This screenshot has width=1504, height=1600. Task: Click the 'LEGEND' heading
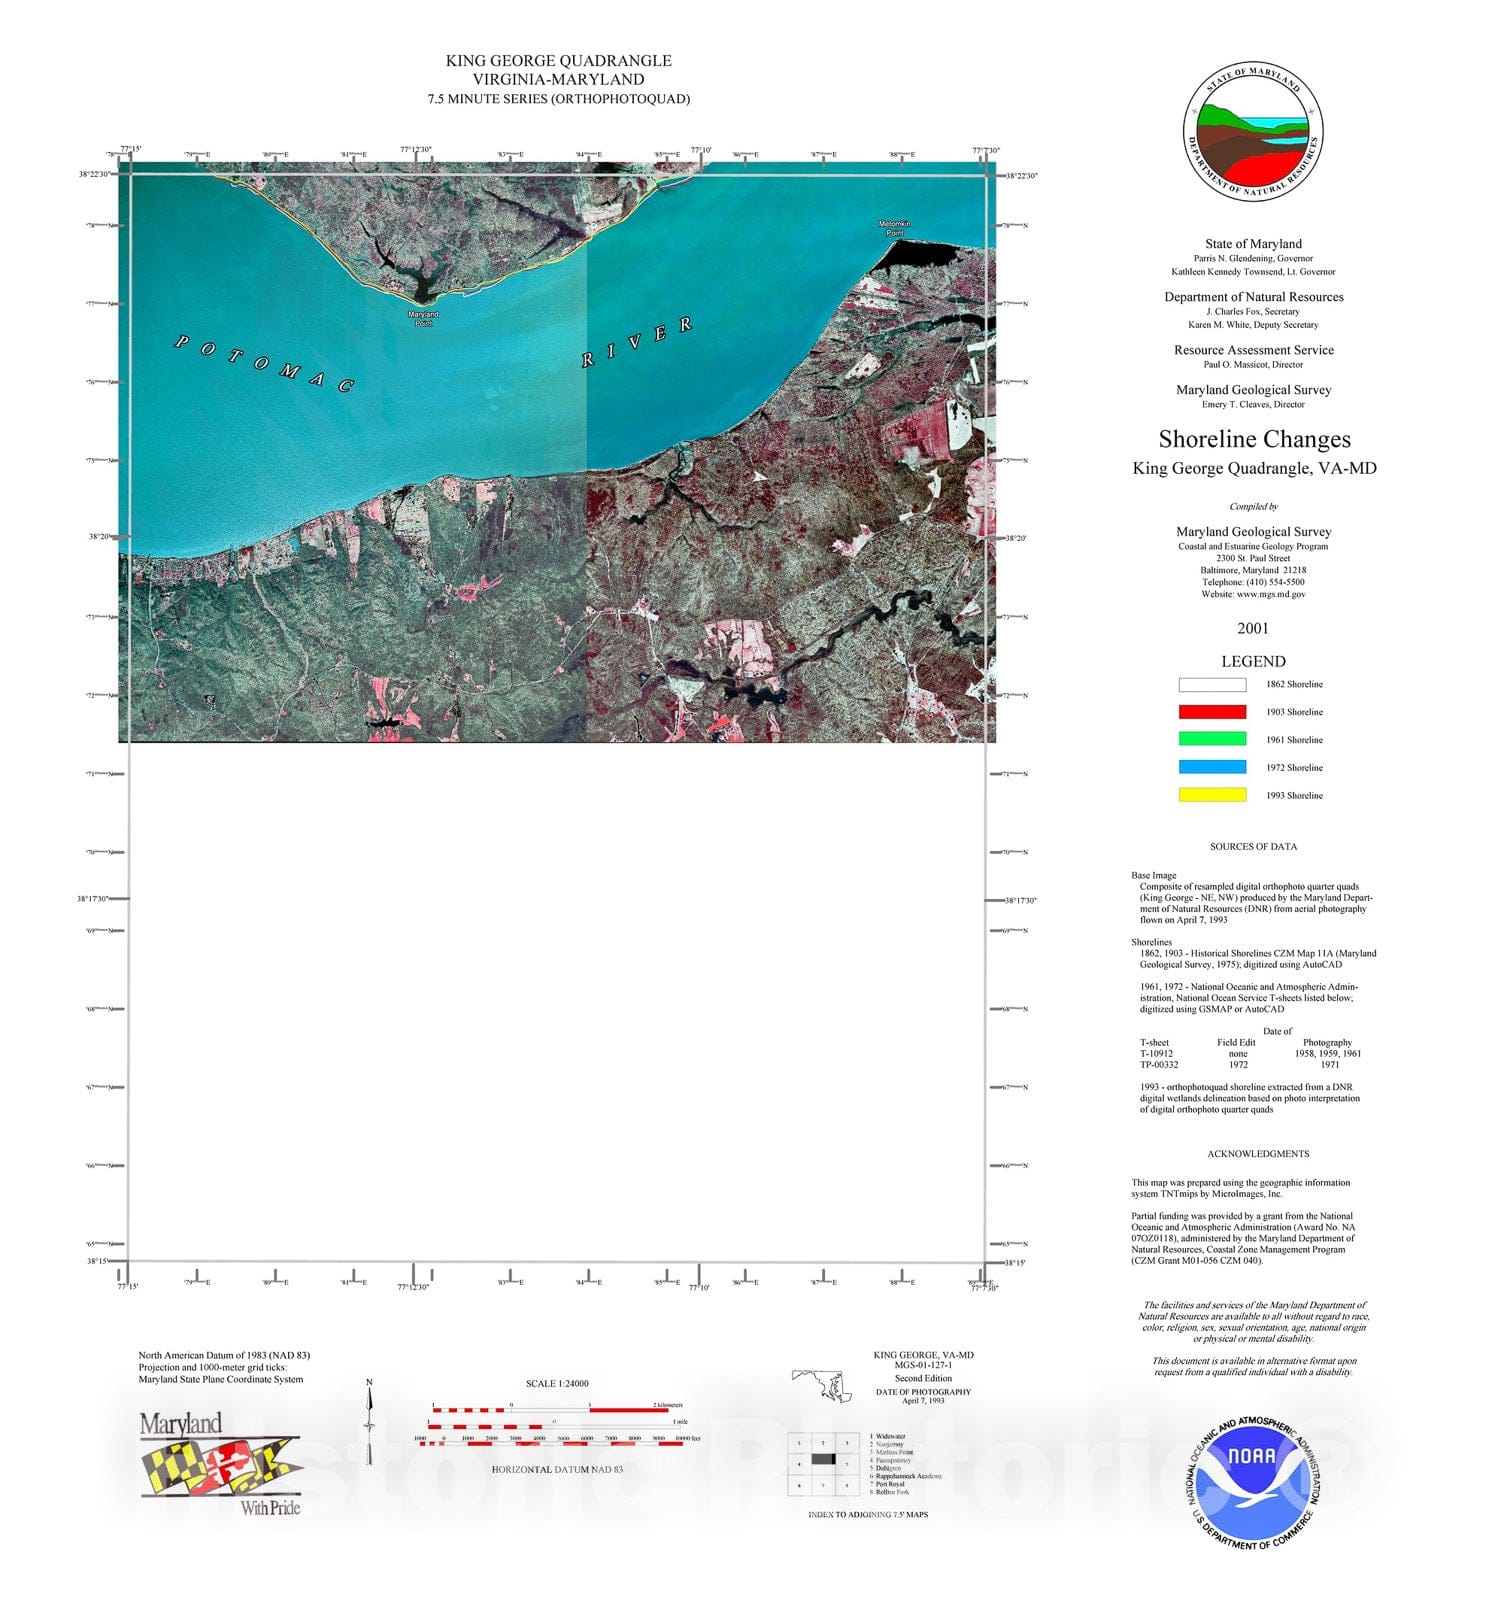(1253, 661)
